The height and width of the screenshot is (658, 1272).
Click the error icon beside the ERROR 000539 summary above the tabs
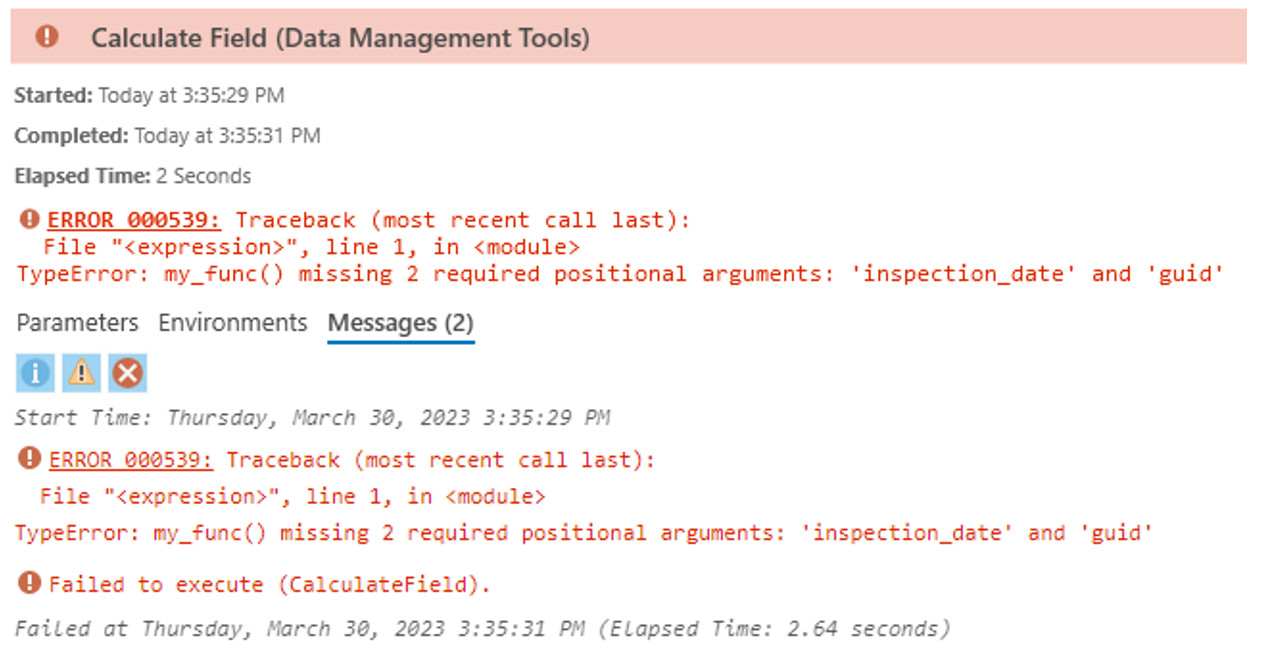click(30, 219)
